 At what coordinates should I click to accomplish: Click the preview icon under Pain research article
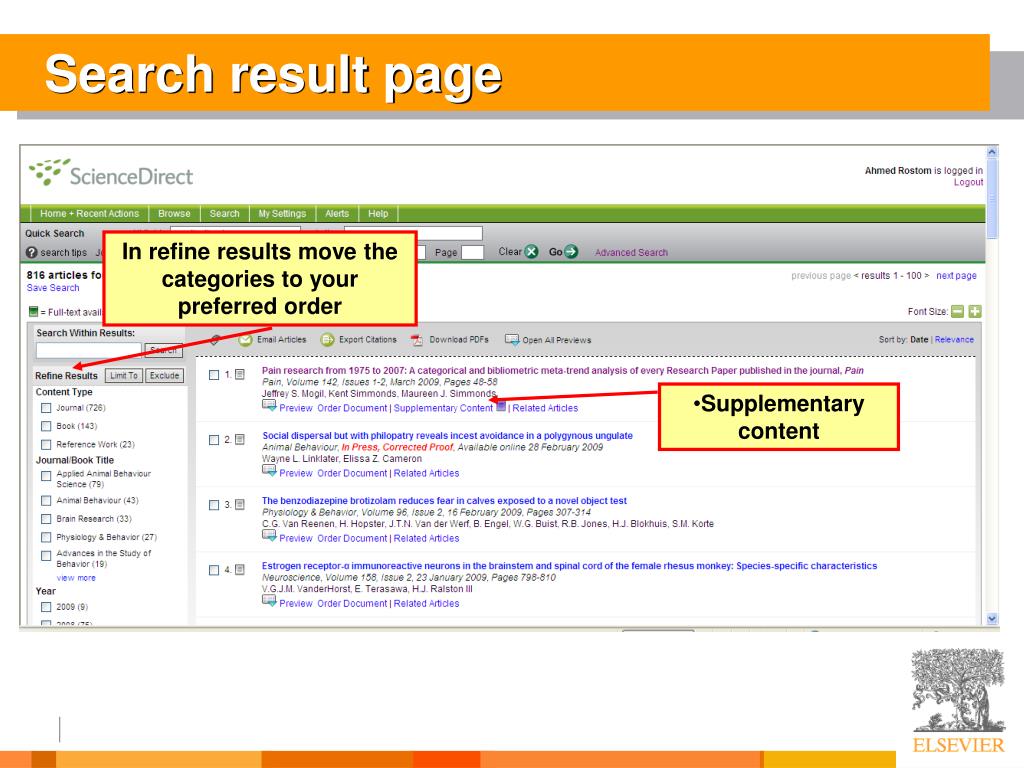(x=269, y=406)
